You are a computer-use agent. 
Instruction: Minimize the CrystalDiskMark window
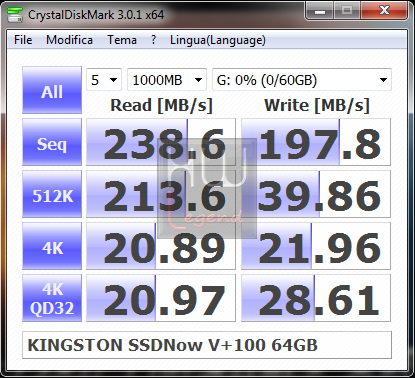click(319, 11)
